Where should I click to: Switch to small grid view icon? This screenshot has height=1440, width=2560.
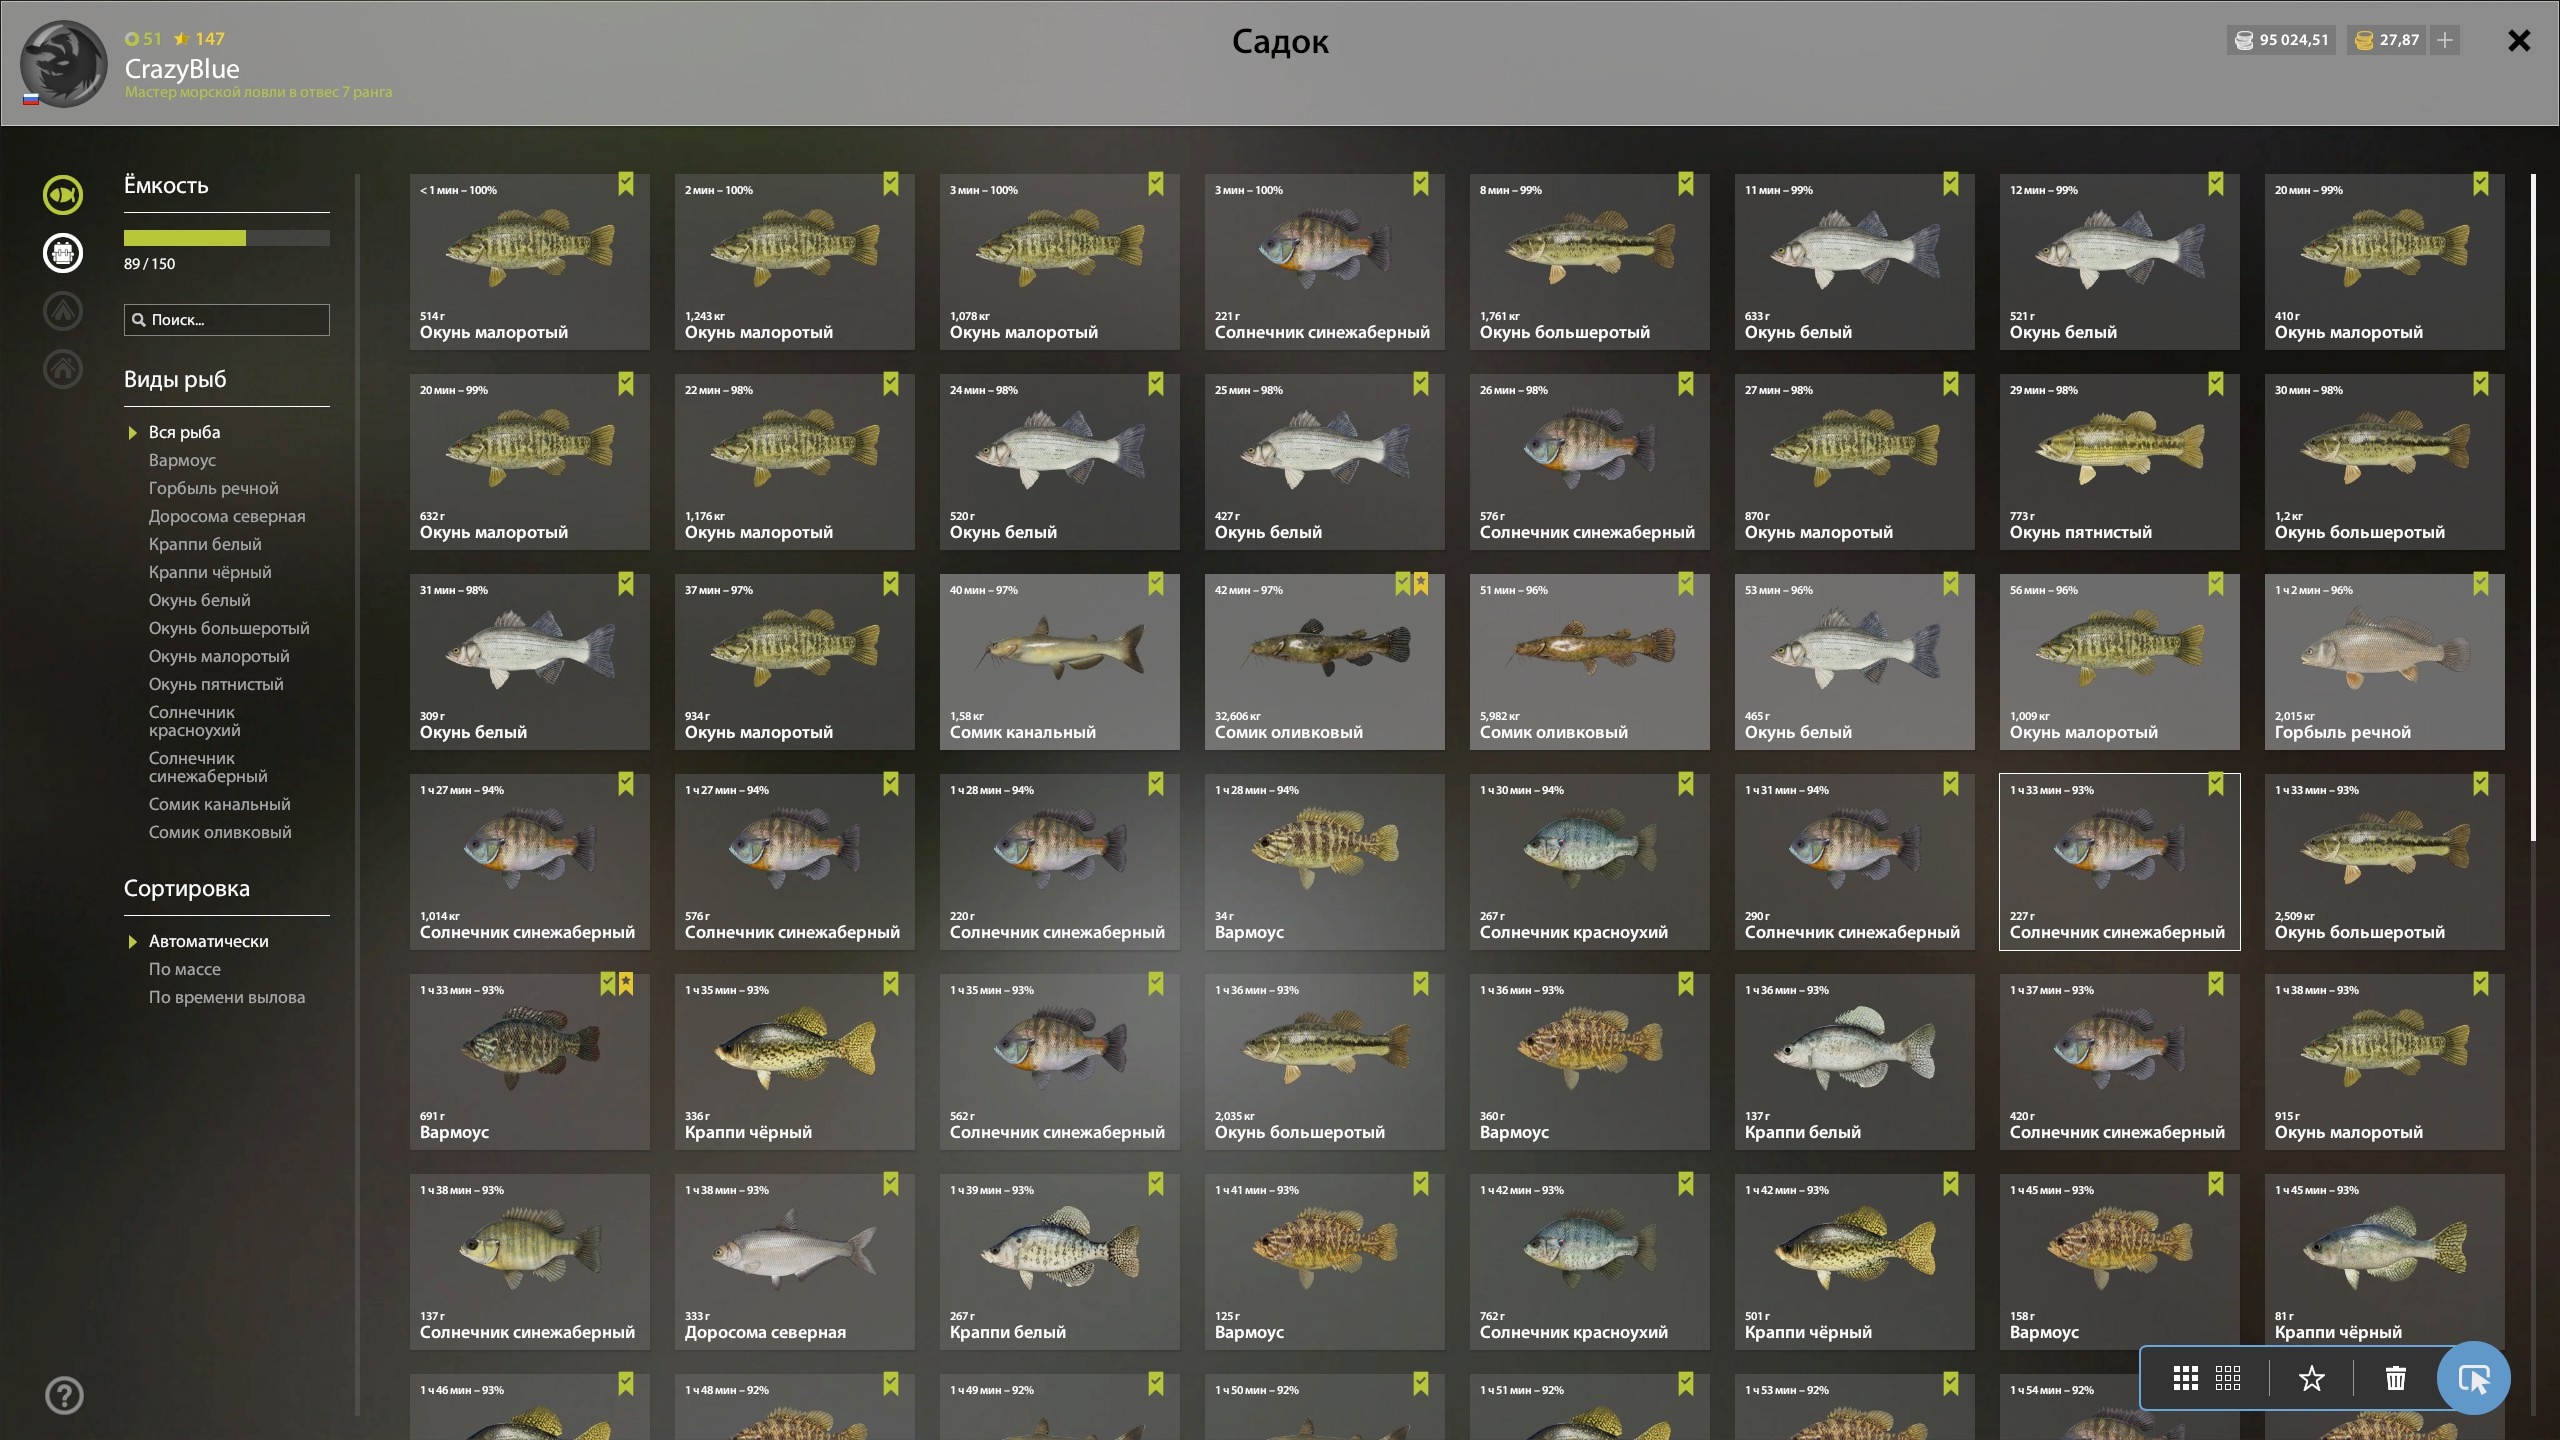pos(2228,1379)
